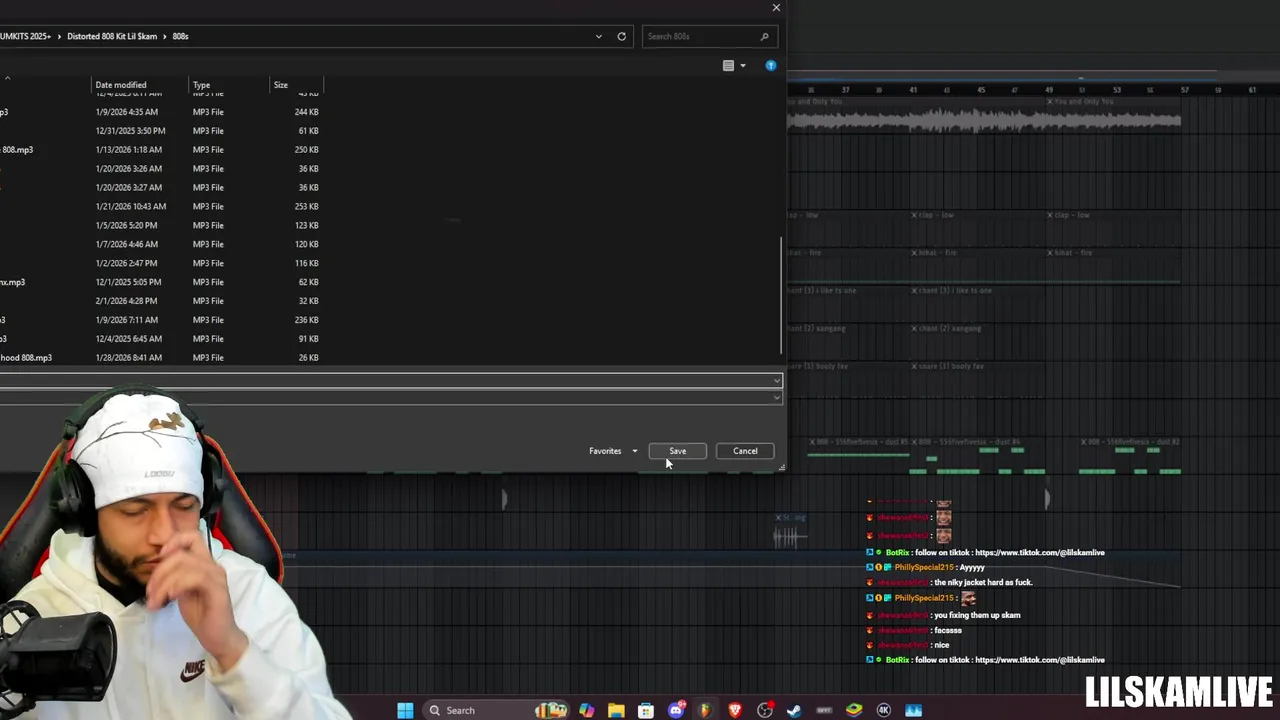Switch to FL Studio taskbar icon
1280x720 pixels.
point(705,710)
